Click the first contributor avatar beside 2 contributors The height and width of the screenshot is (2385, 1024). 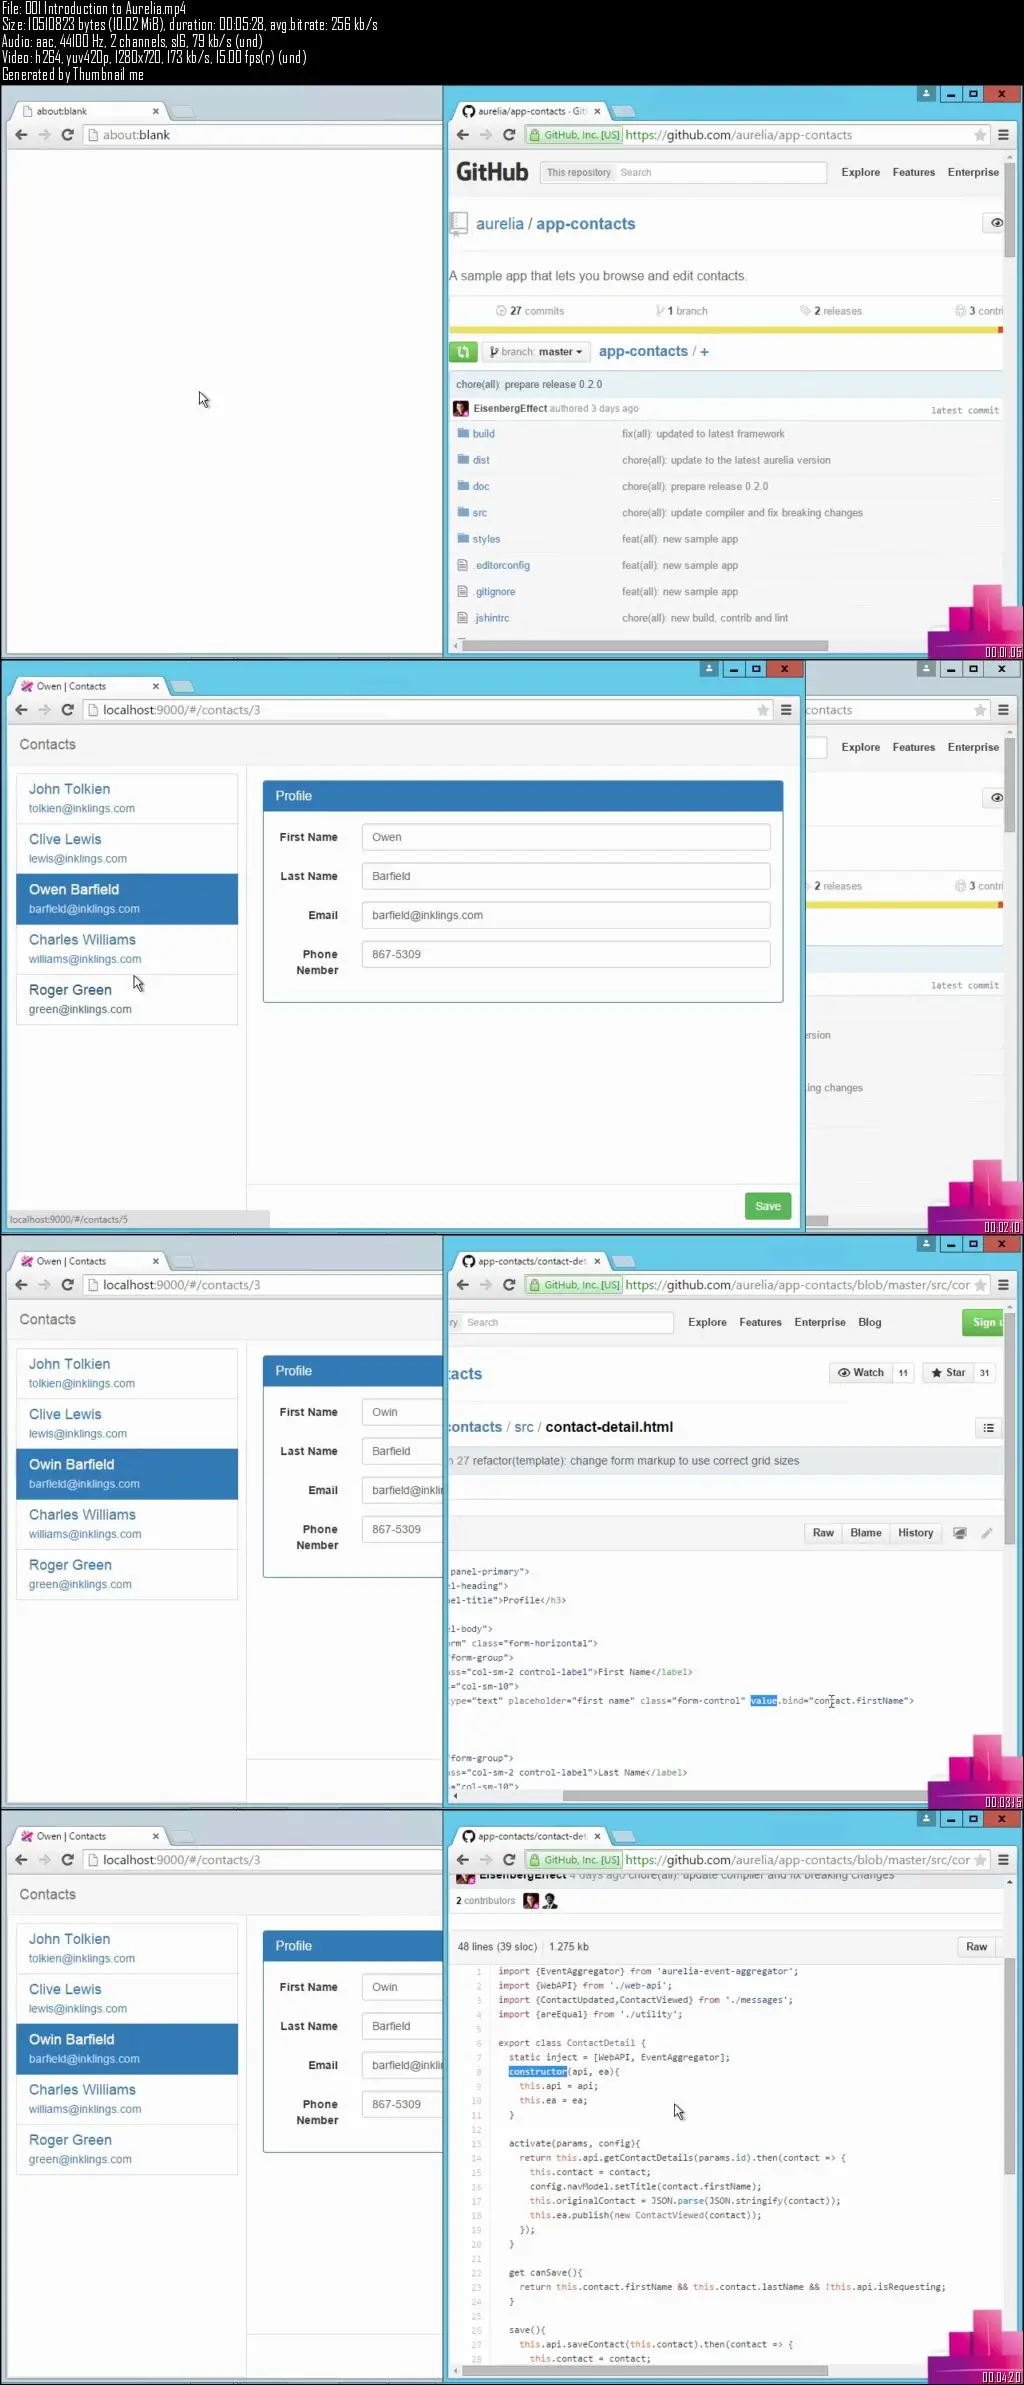click(x=531, y=1901)
